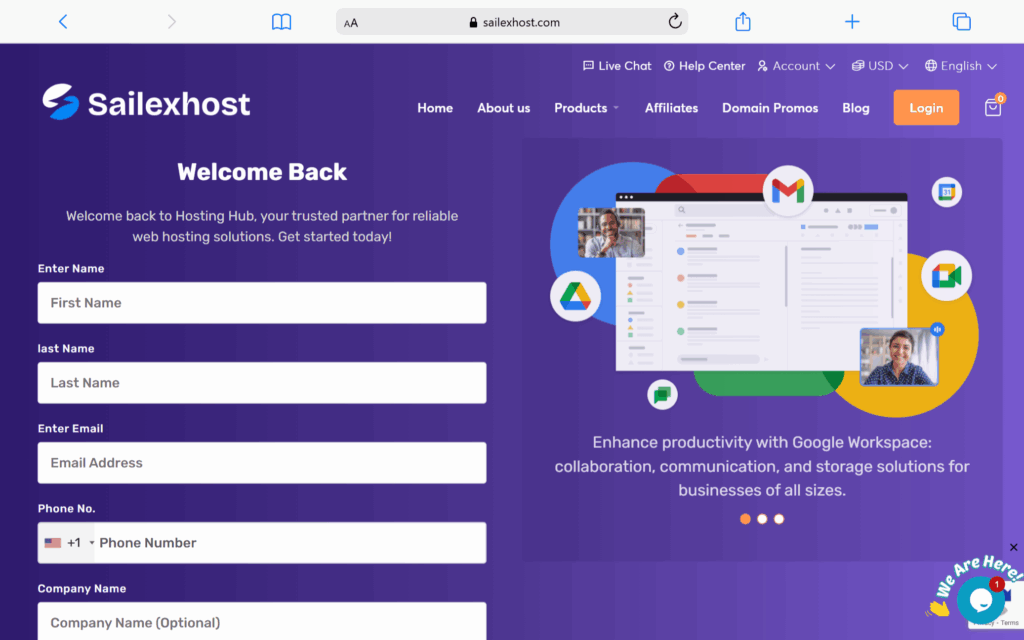Select the first orange carousel dot
This screenshot has height=640, width=1024.
pos(745,519)
